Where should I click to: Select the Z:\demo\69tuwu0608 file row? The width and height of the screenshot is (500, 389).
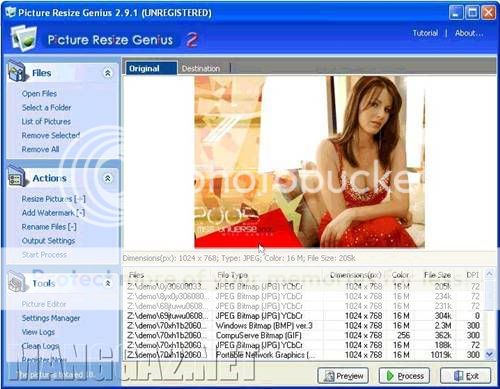(x=304, y=315)
